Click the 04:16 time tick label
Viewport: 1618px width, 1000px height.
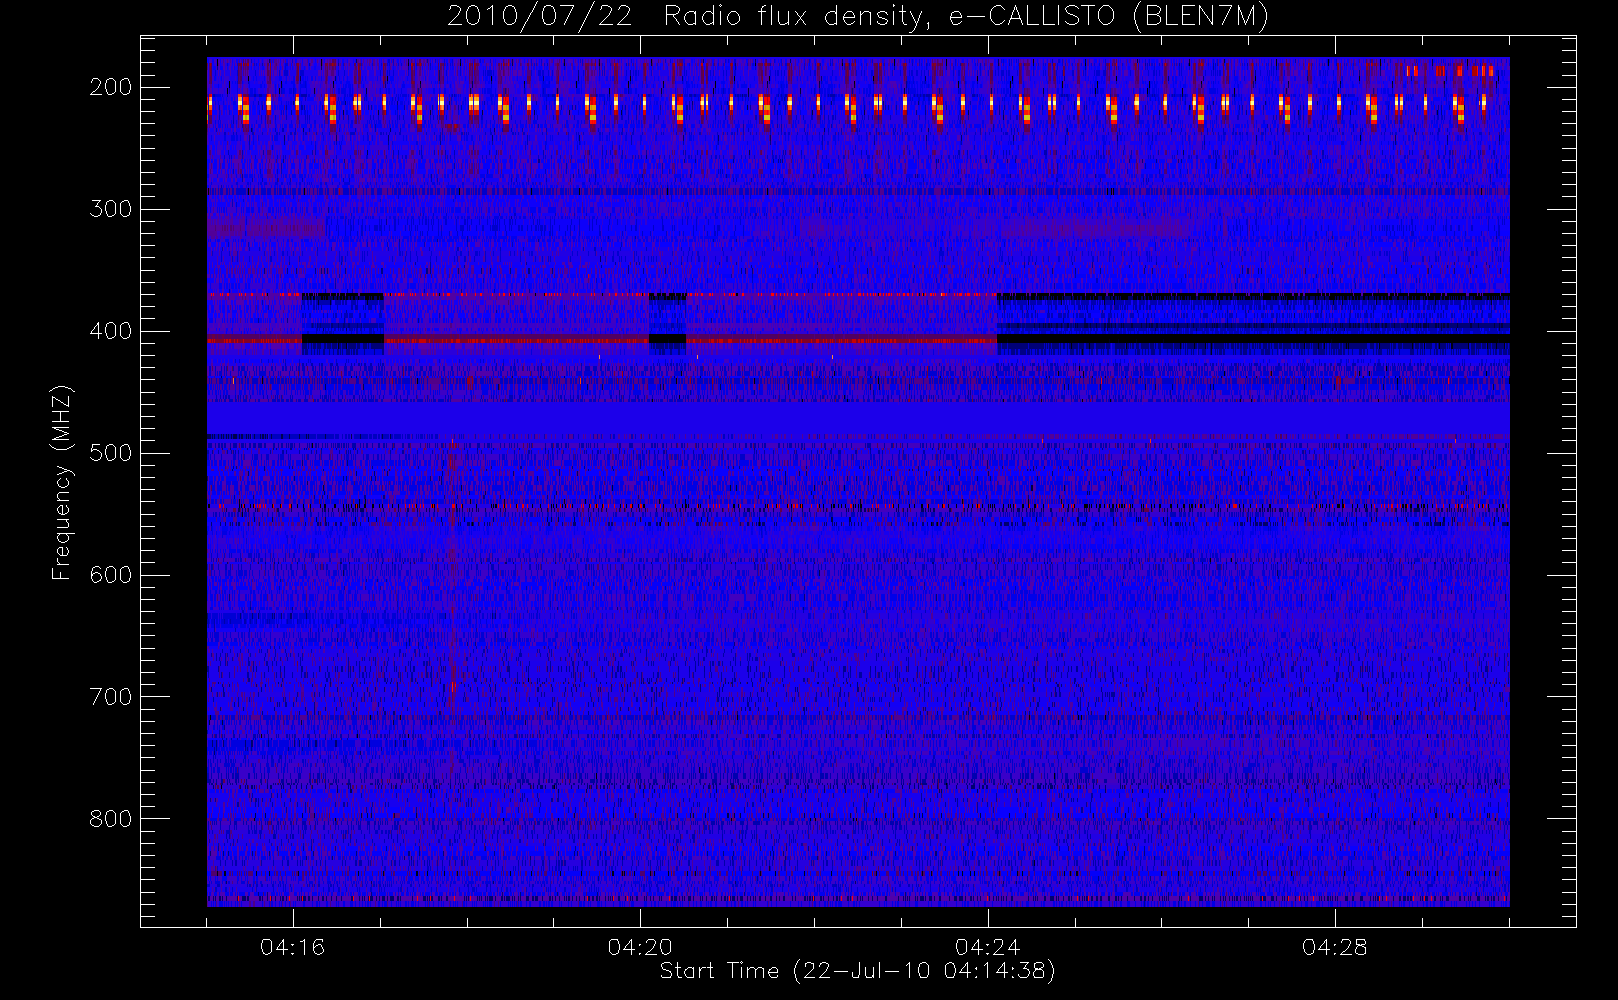coord(293,947)
